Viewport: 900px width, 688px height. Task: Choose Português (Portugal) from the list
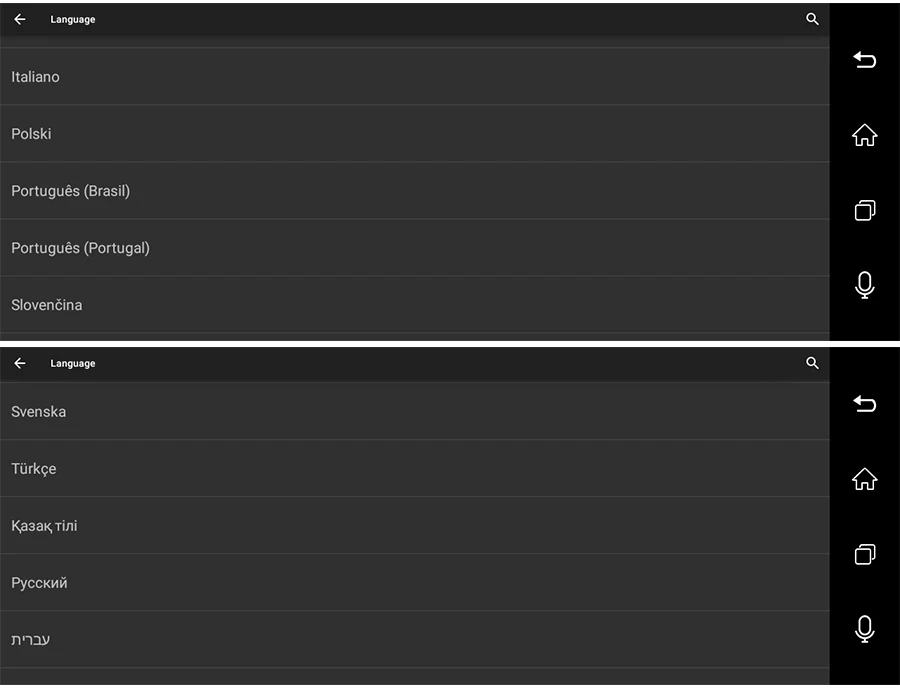point(414,247)
